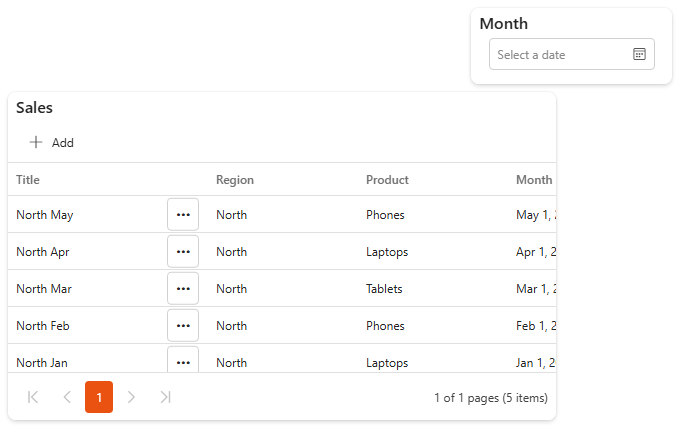Image resolution: width=679 pixels, height=428 pixels.
Task: Select the North Jan title cell
Action: (42, 363)
